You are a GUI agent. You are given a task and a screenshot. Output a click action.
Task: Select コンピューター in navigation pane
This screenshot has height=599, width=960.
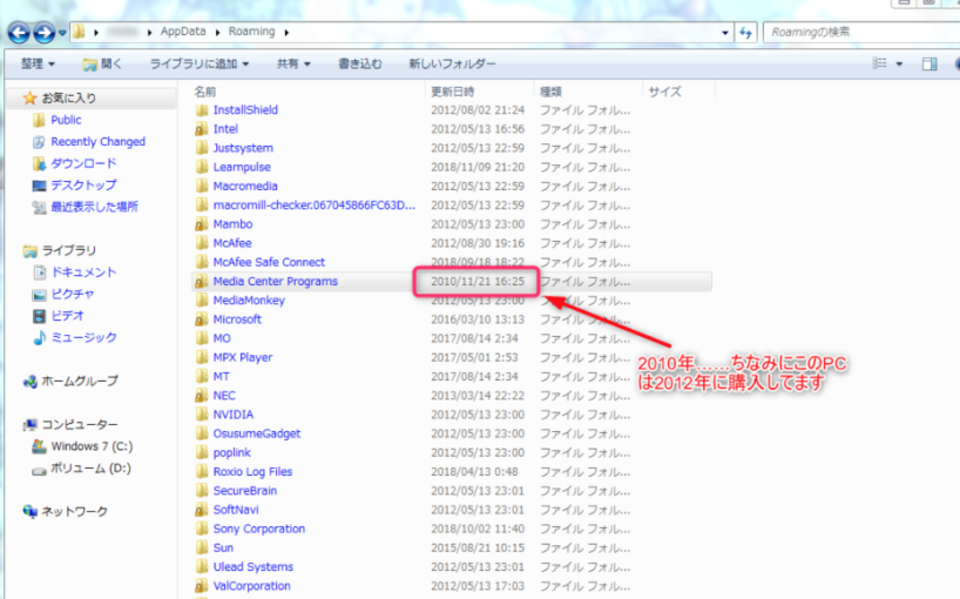click(80, 424)
